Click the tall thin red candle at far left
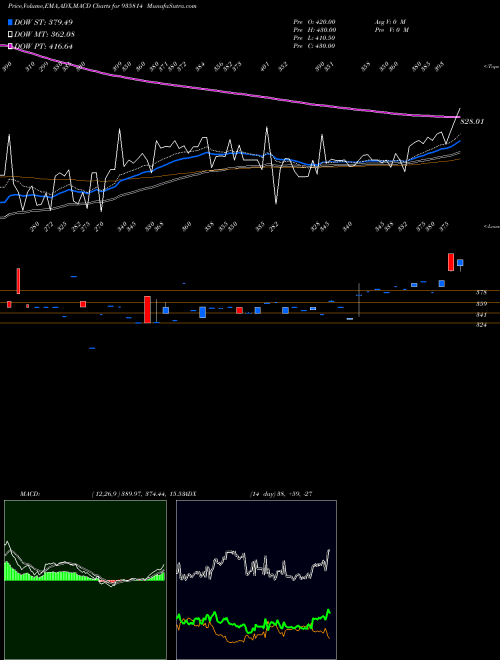 tap(18, 281)
